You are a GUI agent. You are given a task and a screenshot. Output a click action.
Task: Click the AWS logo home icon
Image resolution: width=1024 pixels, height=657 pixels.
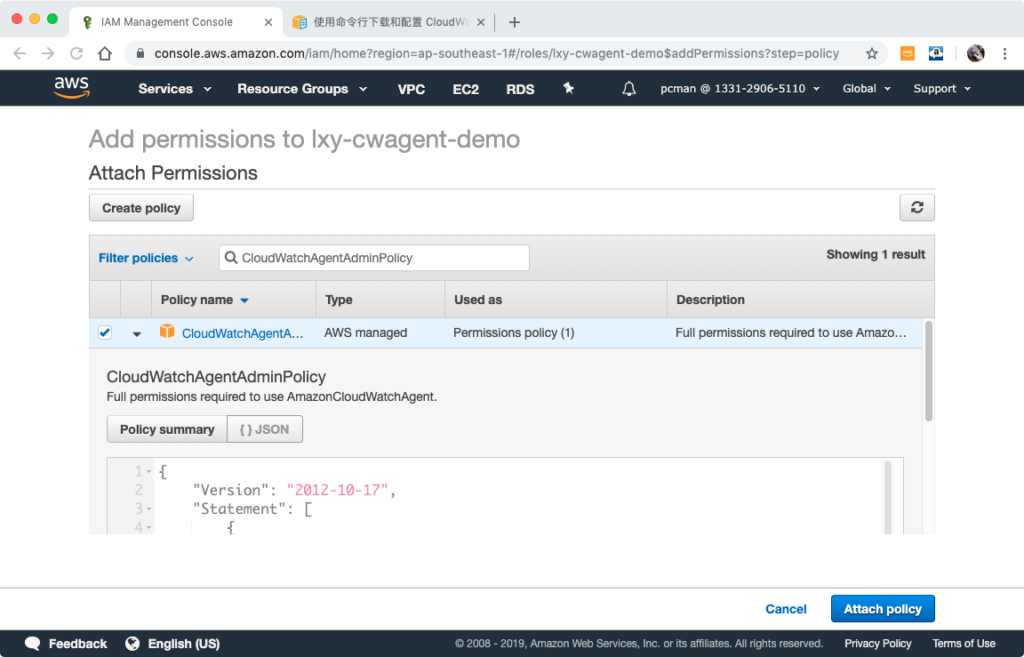pyautogui.click(x=71, y=88)
